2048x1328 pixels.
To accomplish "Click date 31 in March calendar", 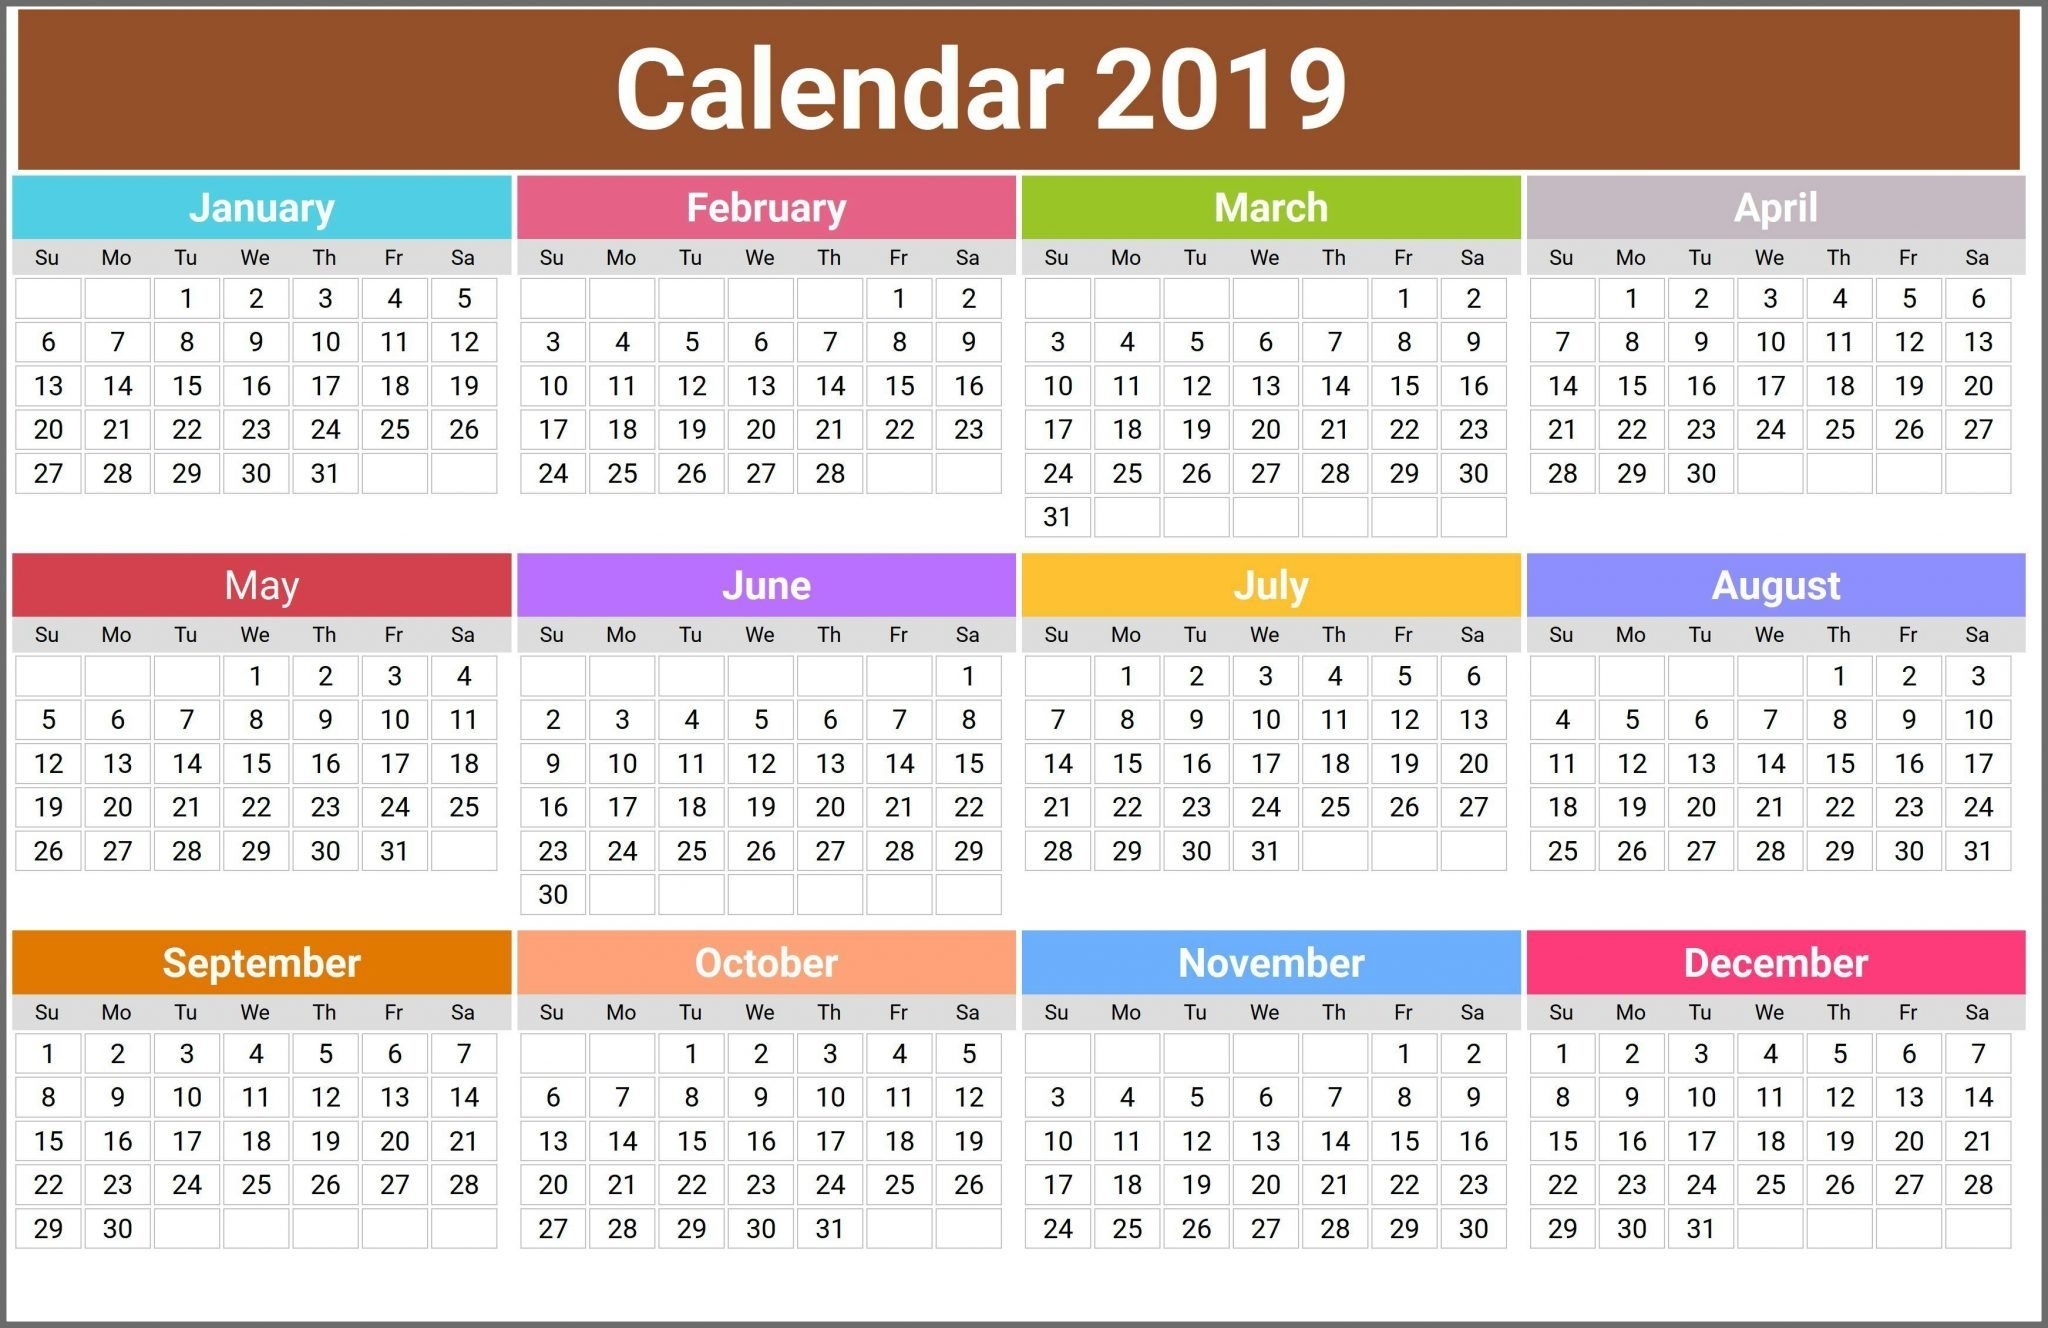I will (x=1060, y=527).
